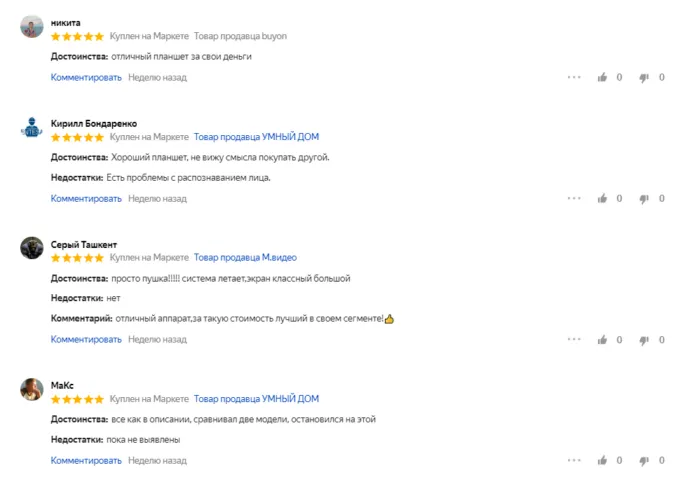680x484 pixels.
Task: Open УМНЫЙ ДОМ seller link in Кирилл's review
Action: (256, 137)
